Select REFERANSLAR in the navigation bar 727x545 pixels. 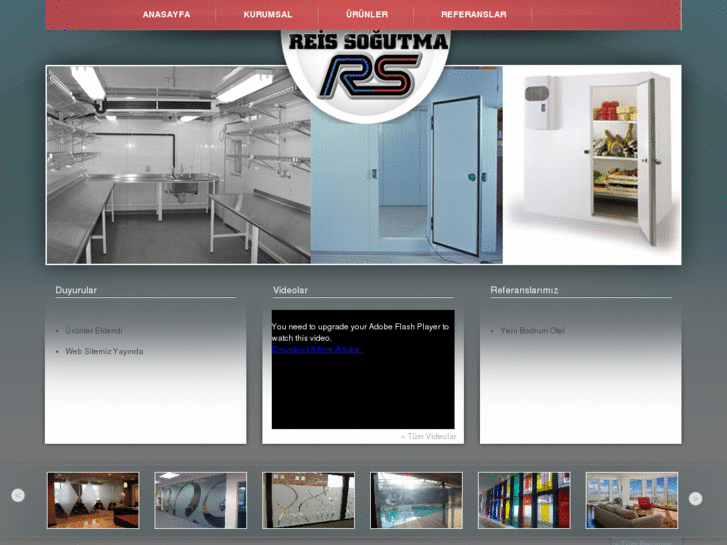pos(473,15)
